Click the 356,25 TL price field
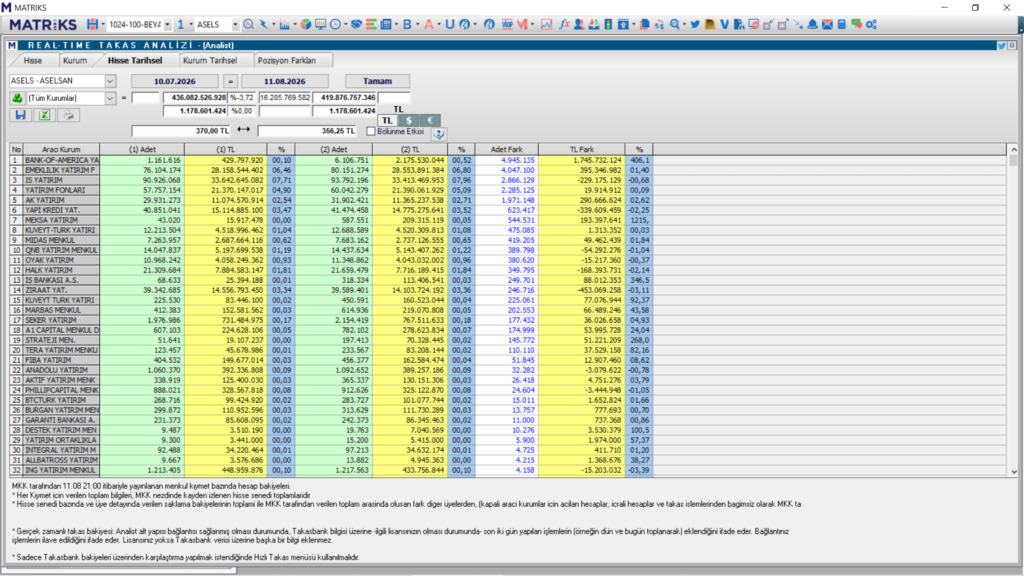 pos(307,131)
